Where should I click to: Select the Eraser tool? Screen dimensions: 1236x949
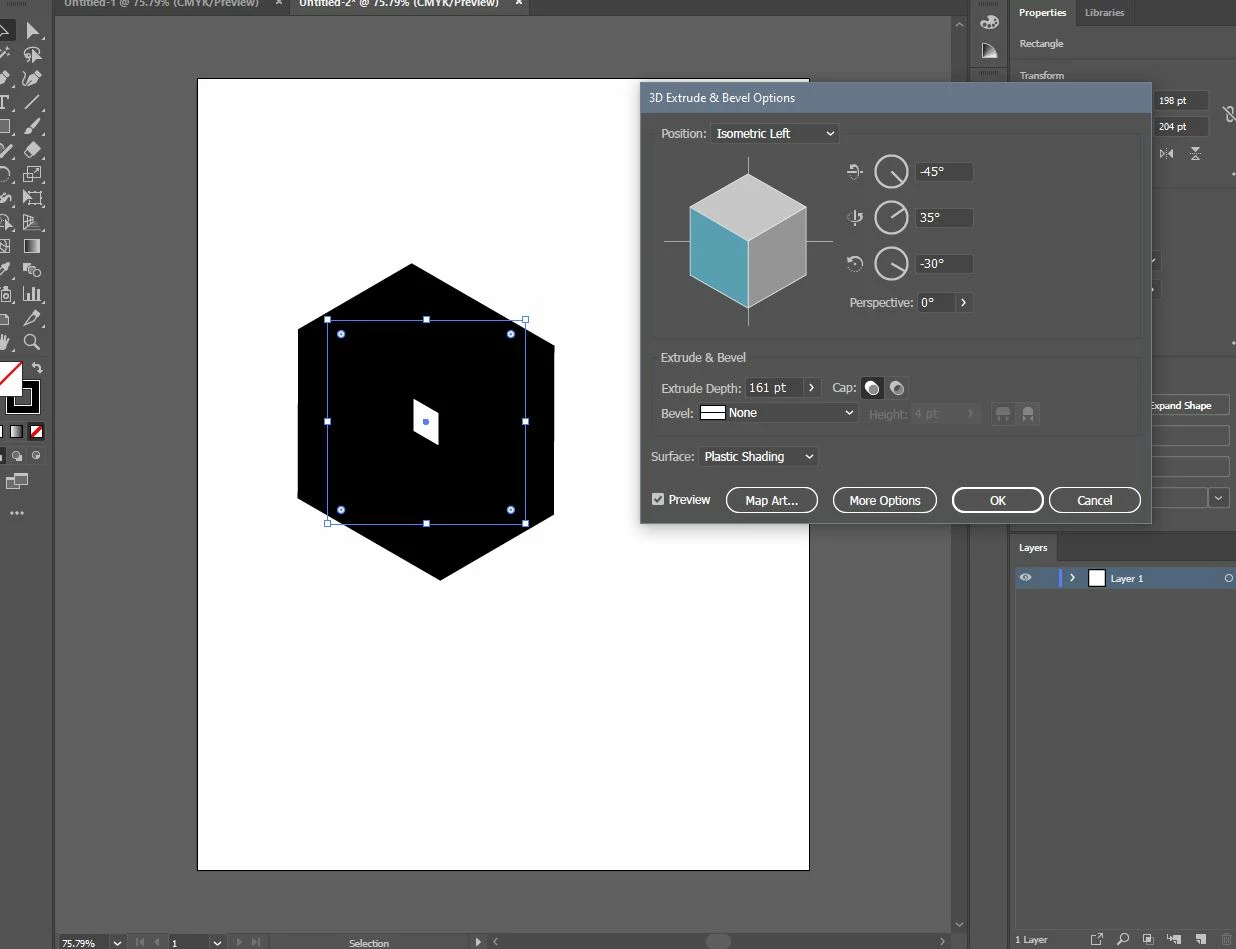[32, 150]
